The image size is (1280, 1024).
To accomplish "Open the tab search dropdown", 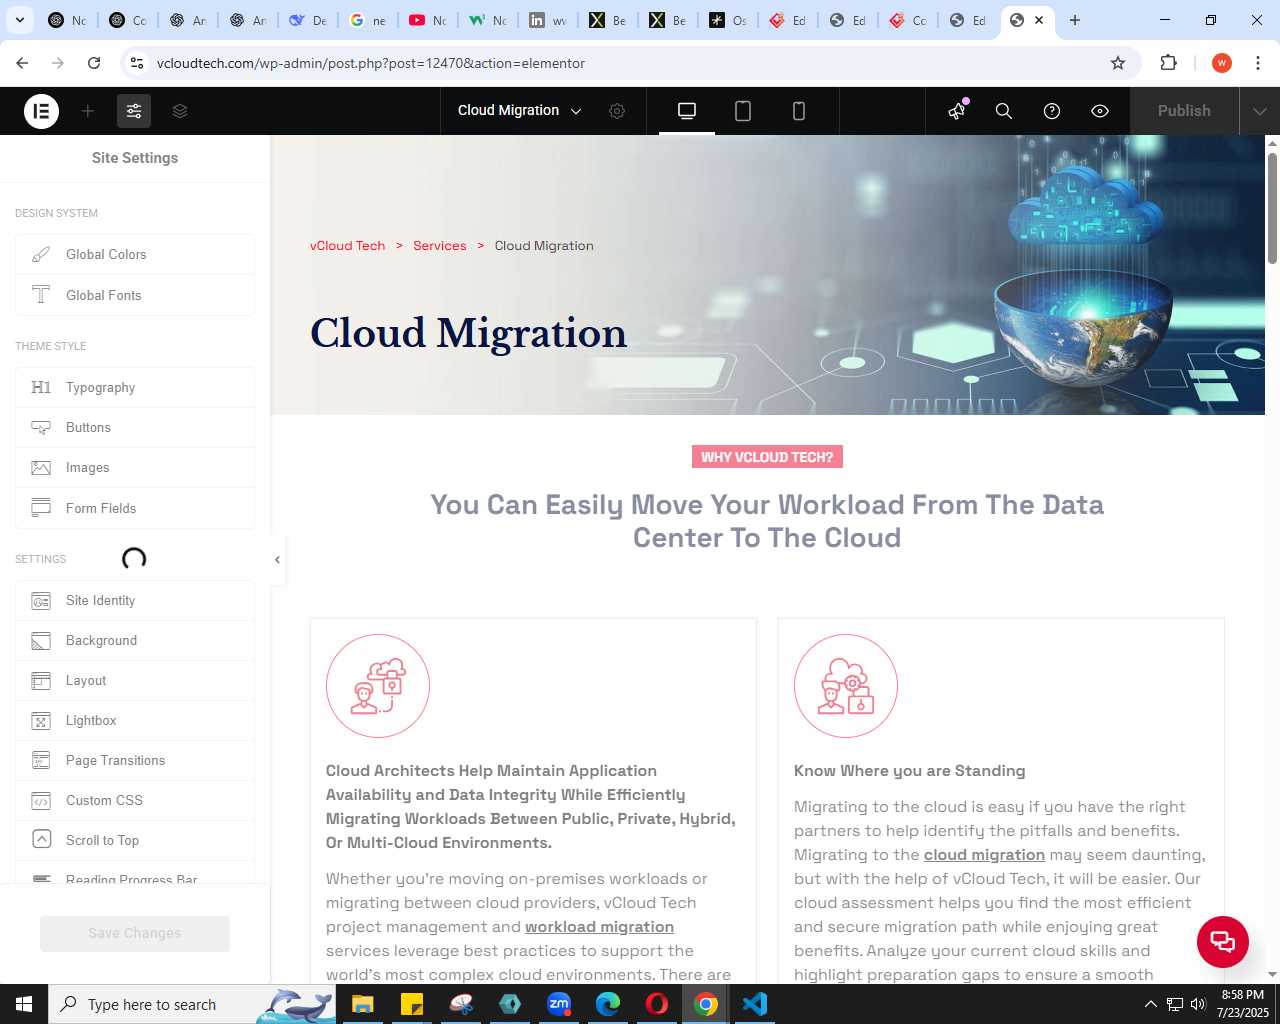I will tap(20, 20).
